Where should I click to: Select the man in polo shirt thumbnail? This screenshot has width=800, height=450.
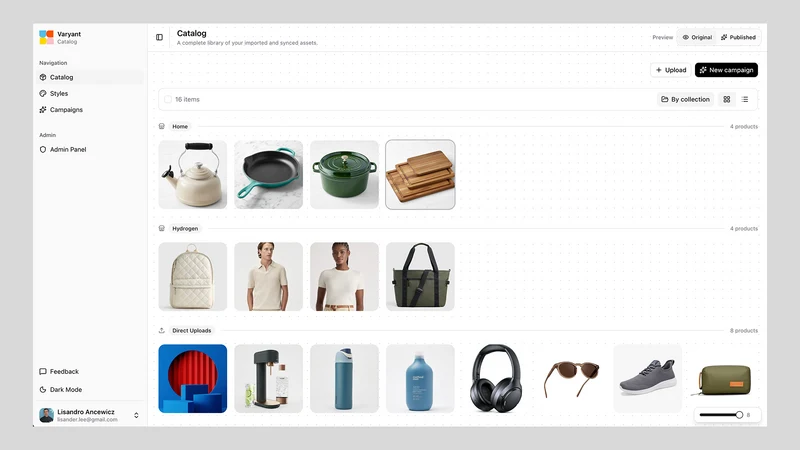268,277
